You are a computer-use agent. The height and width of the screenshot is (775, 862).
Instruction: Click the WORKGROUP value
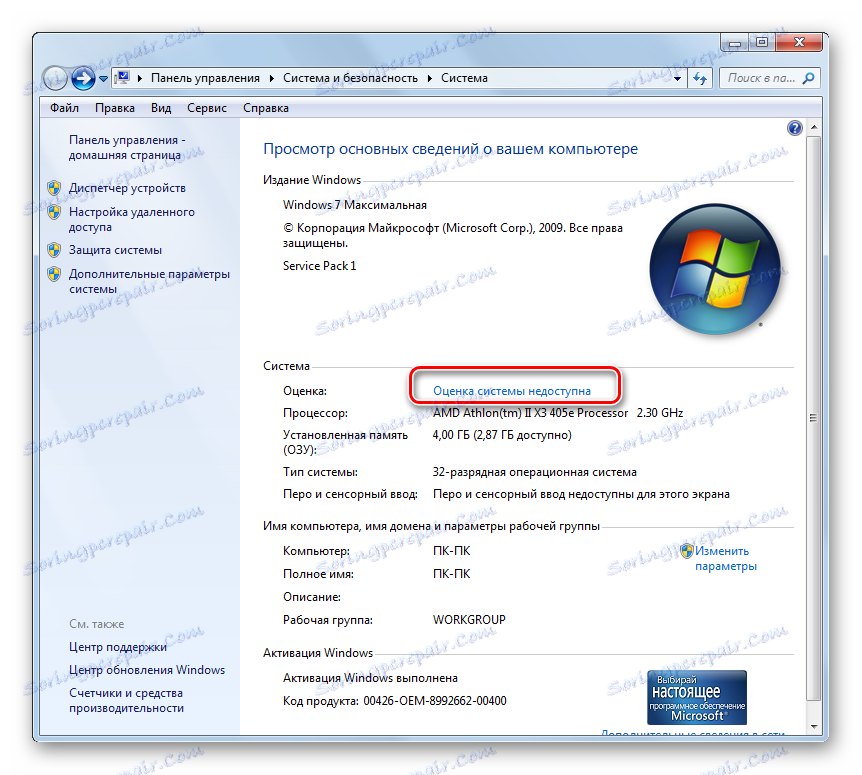(469, 620)
